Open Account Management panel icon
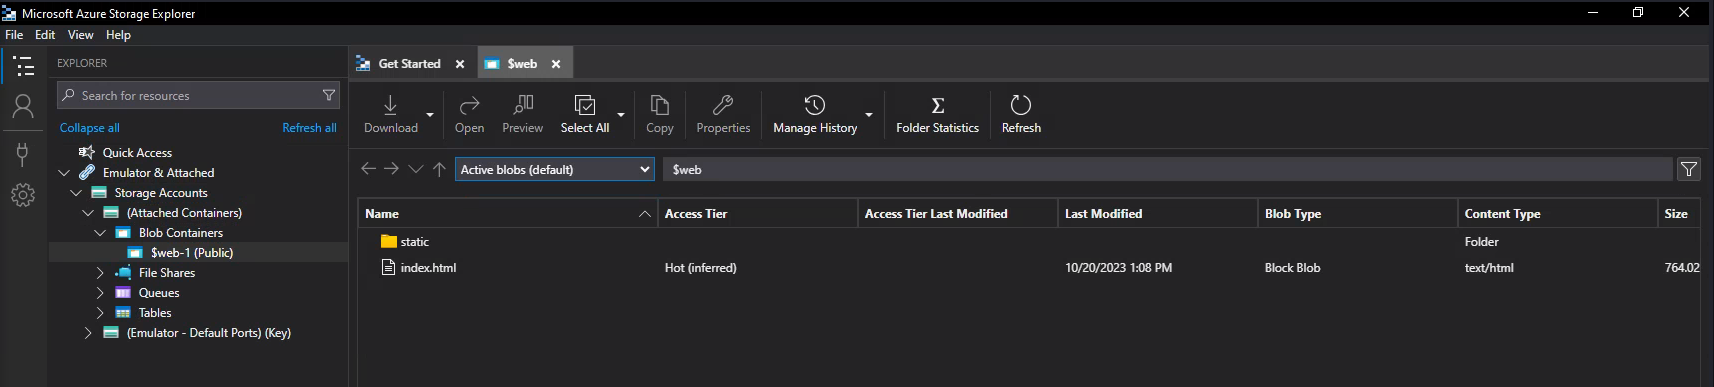 (x=23, y=107)
